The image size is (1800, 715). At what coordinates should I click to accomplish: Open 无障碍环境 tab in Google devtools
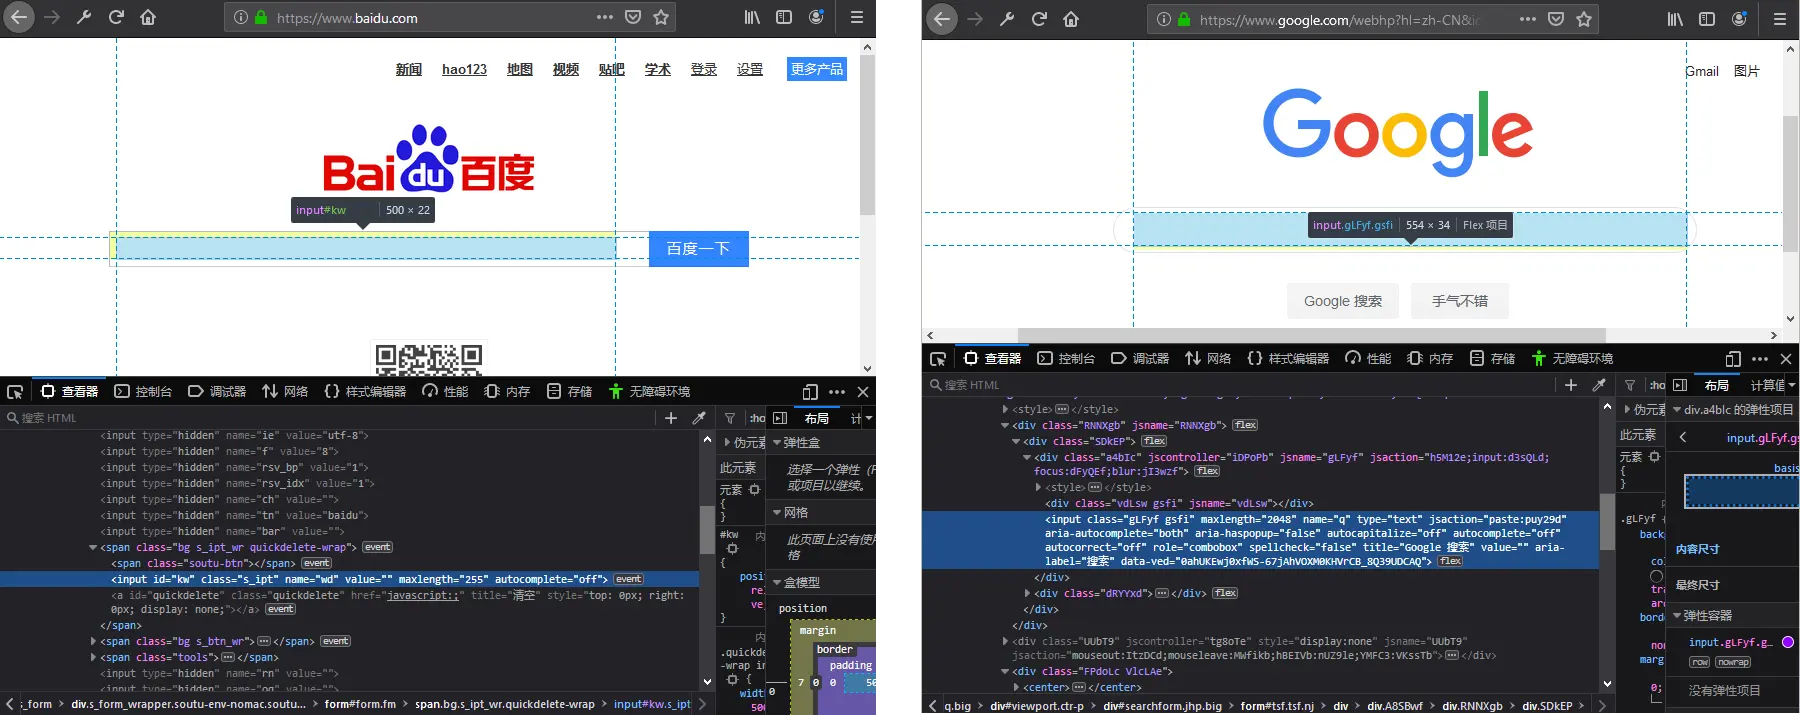point(1572,359)
